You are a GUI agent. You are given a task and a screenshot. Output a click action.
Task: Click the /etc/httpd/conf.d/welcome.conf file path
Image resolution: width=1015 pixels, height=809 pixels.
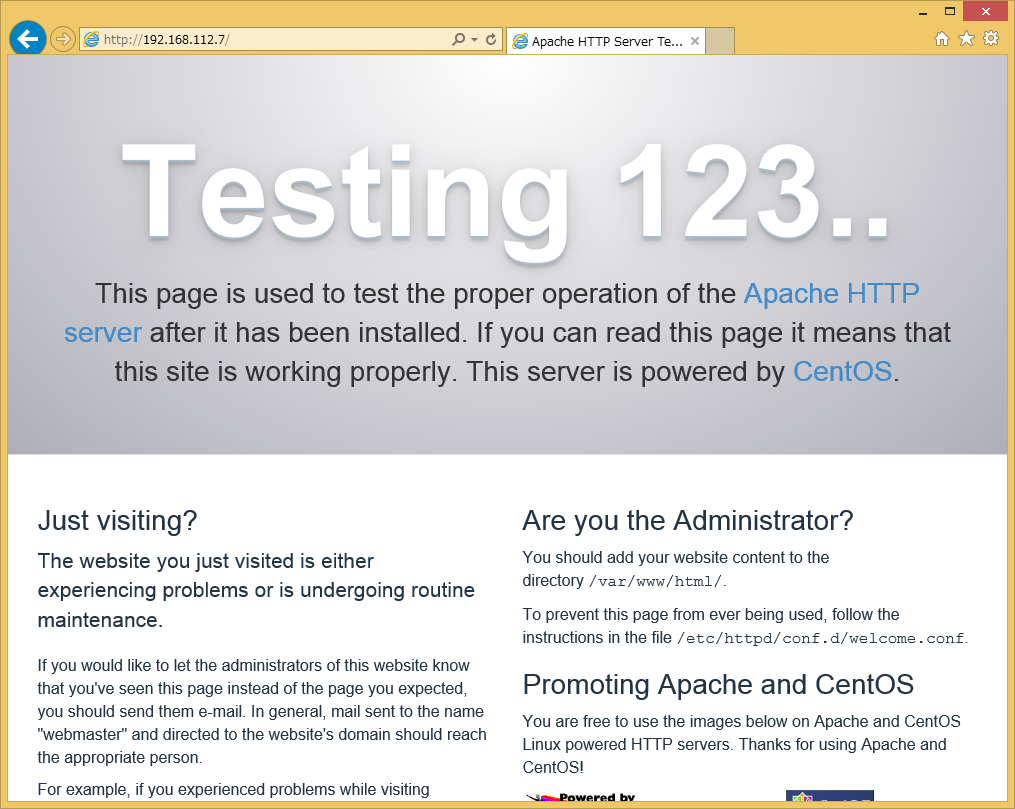(x=821, y=638)
